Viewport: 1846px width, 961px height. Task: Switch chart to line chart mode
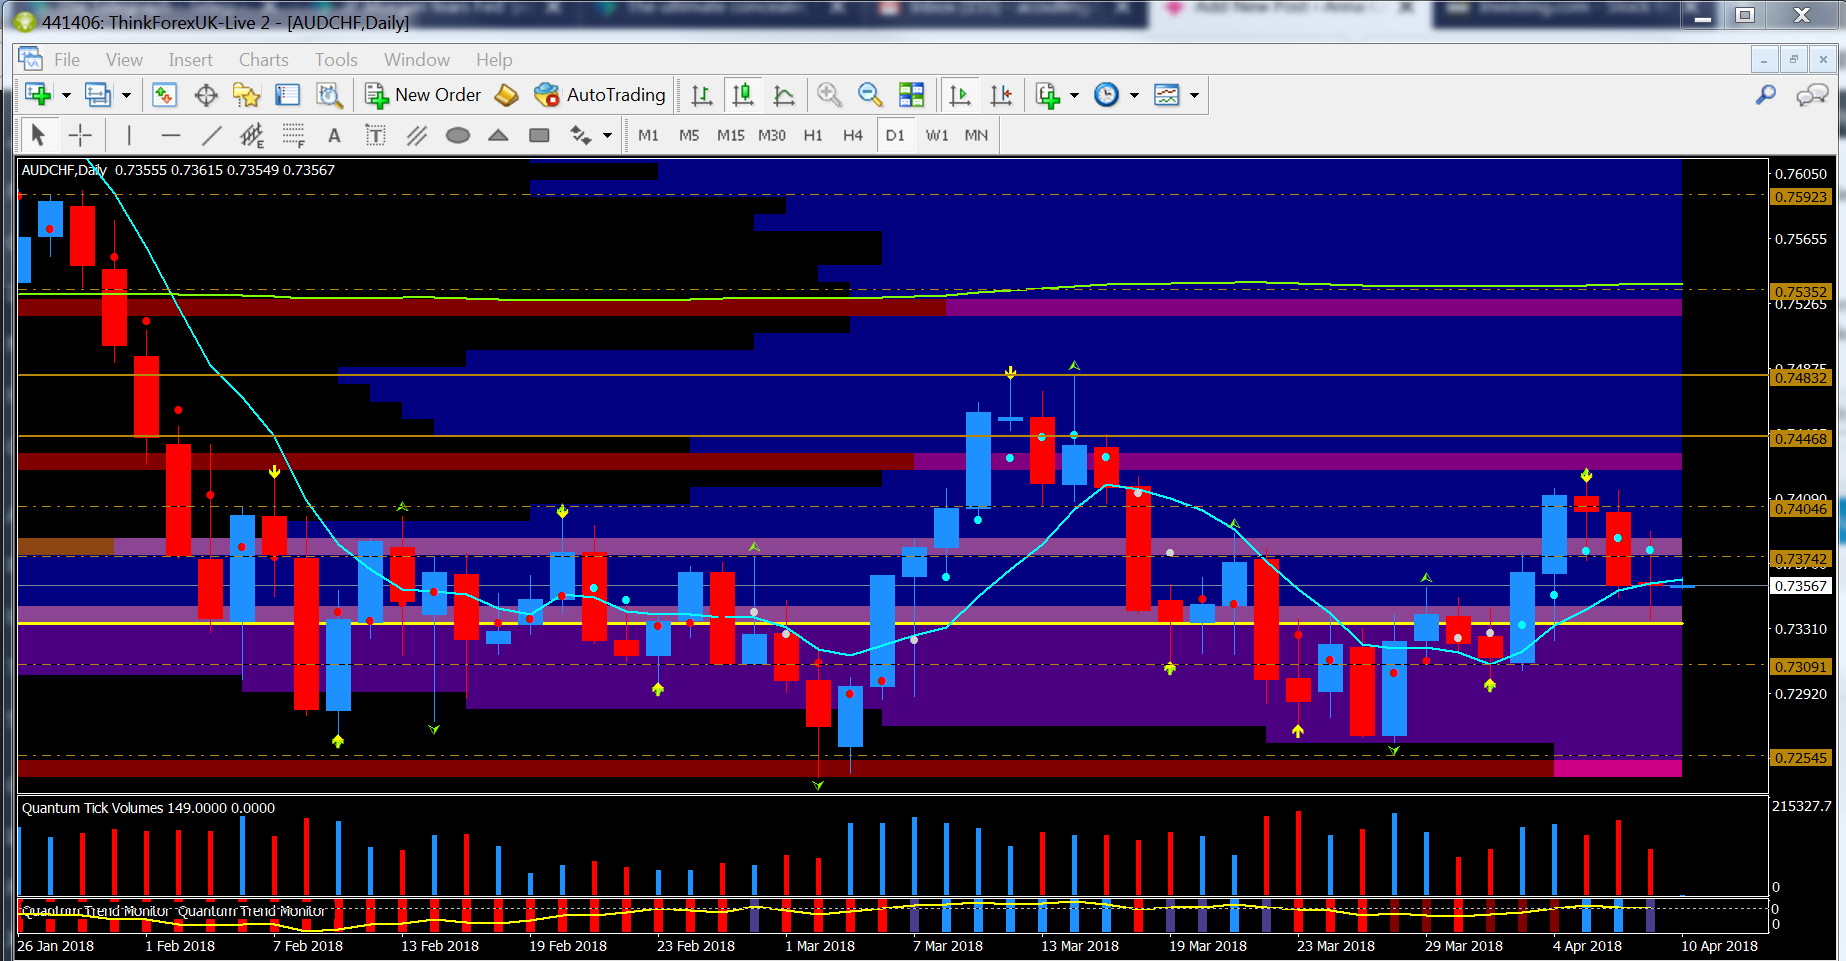click(784, 95)
